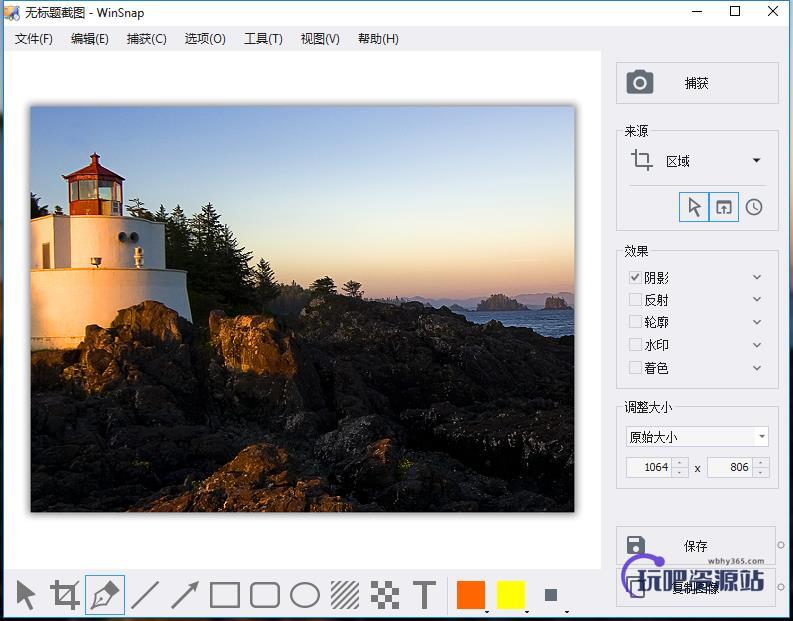Toggle include mouse cursor option
The width and height of the screenshot is (793, 621).
point(694,207)
